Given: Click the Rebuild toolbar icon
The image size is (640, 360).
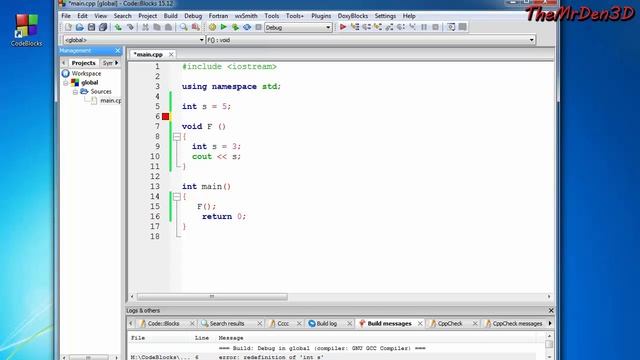Looking at the screenshot, I should click(x=247, y=27).
